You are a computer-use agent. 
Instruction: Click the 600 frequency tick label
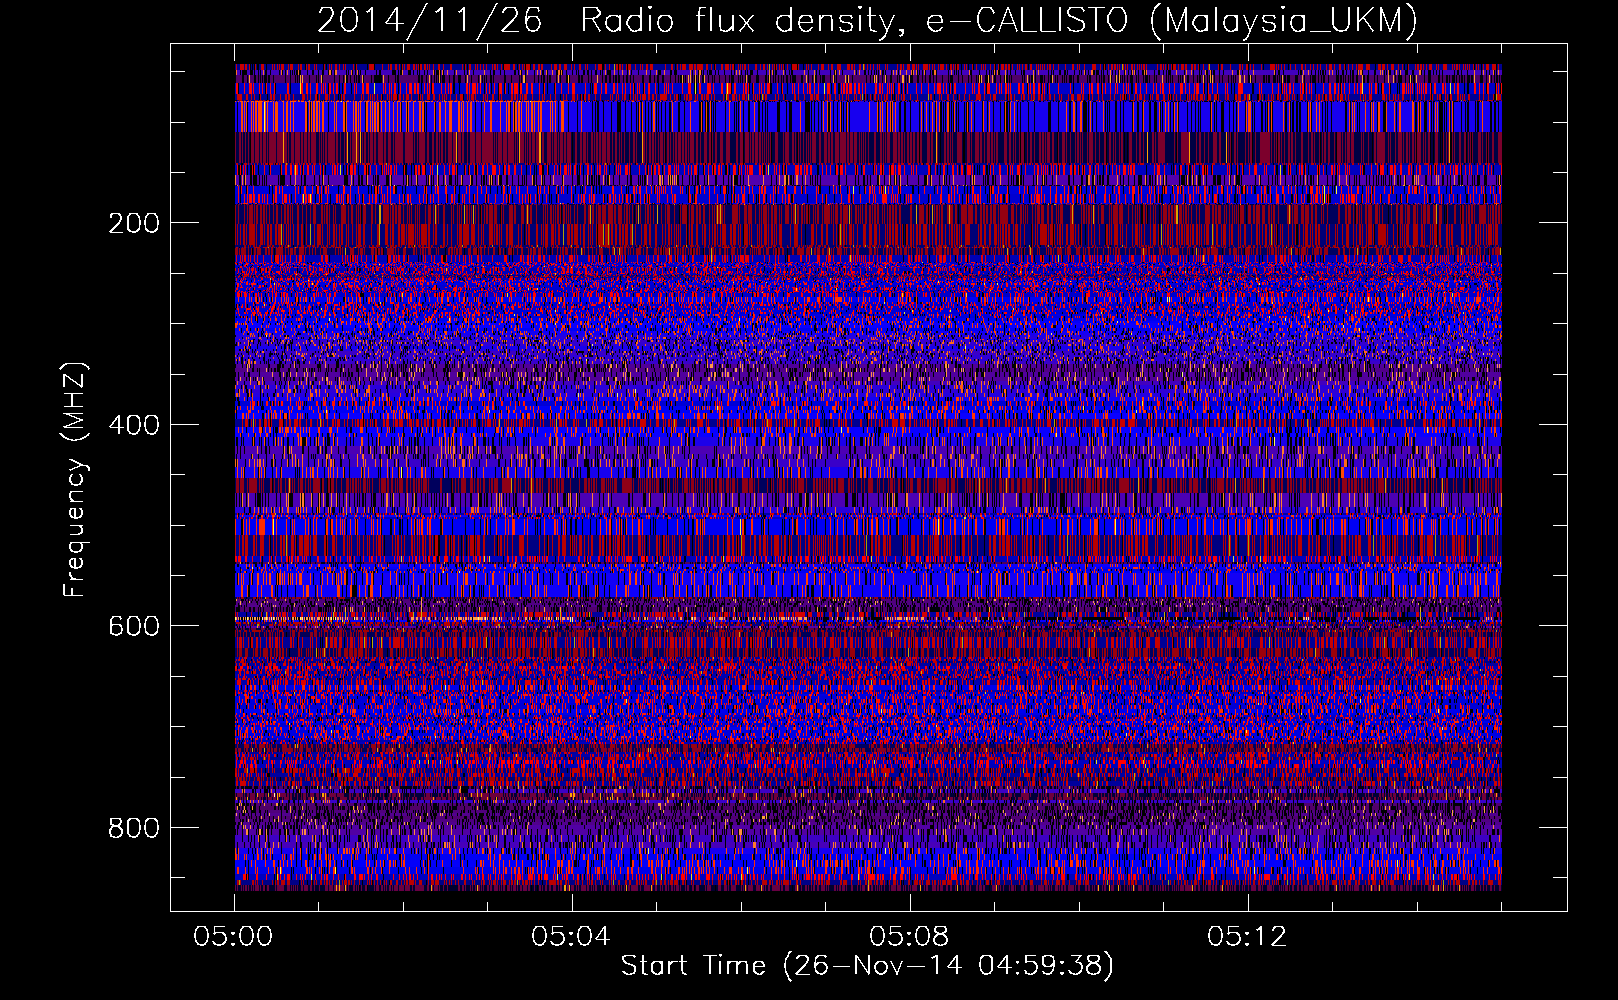click(x=133, y=626)
